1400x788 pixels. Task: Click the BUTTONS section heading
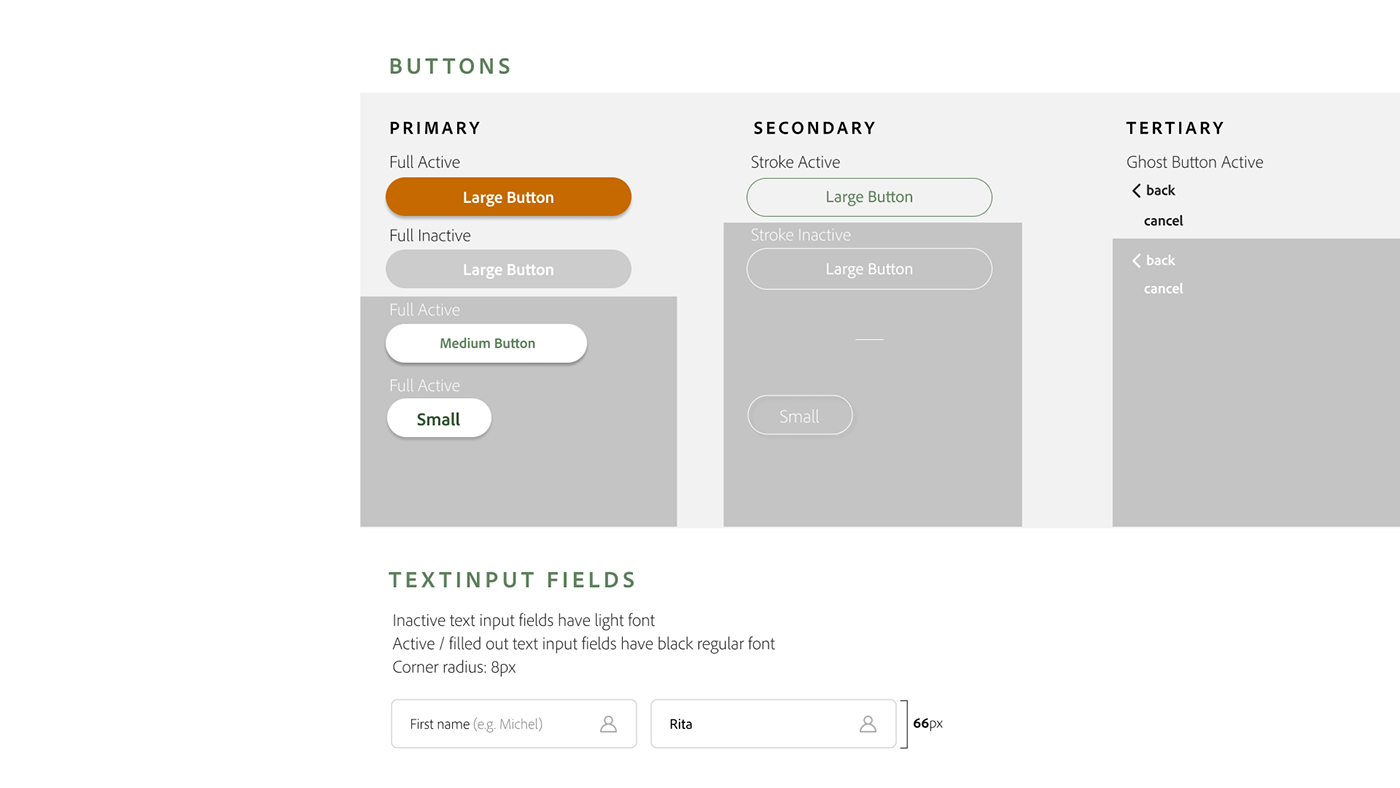[x=450, y=67]
